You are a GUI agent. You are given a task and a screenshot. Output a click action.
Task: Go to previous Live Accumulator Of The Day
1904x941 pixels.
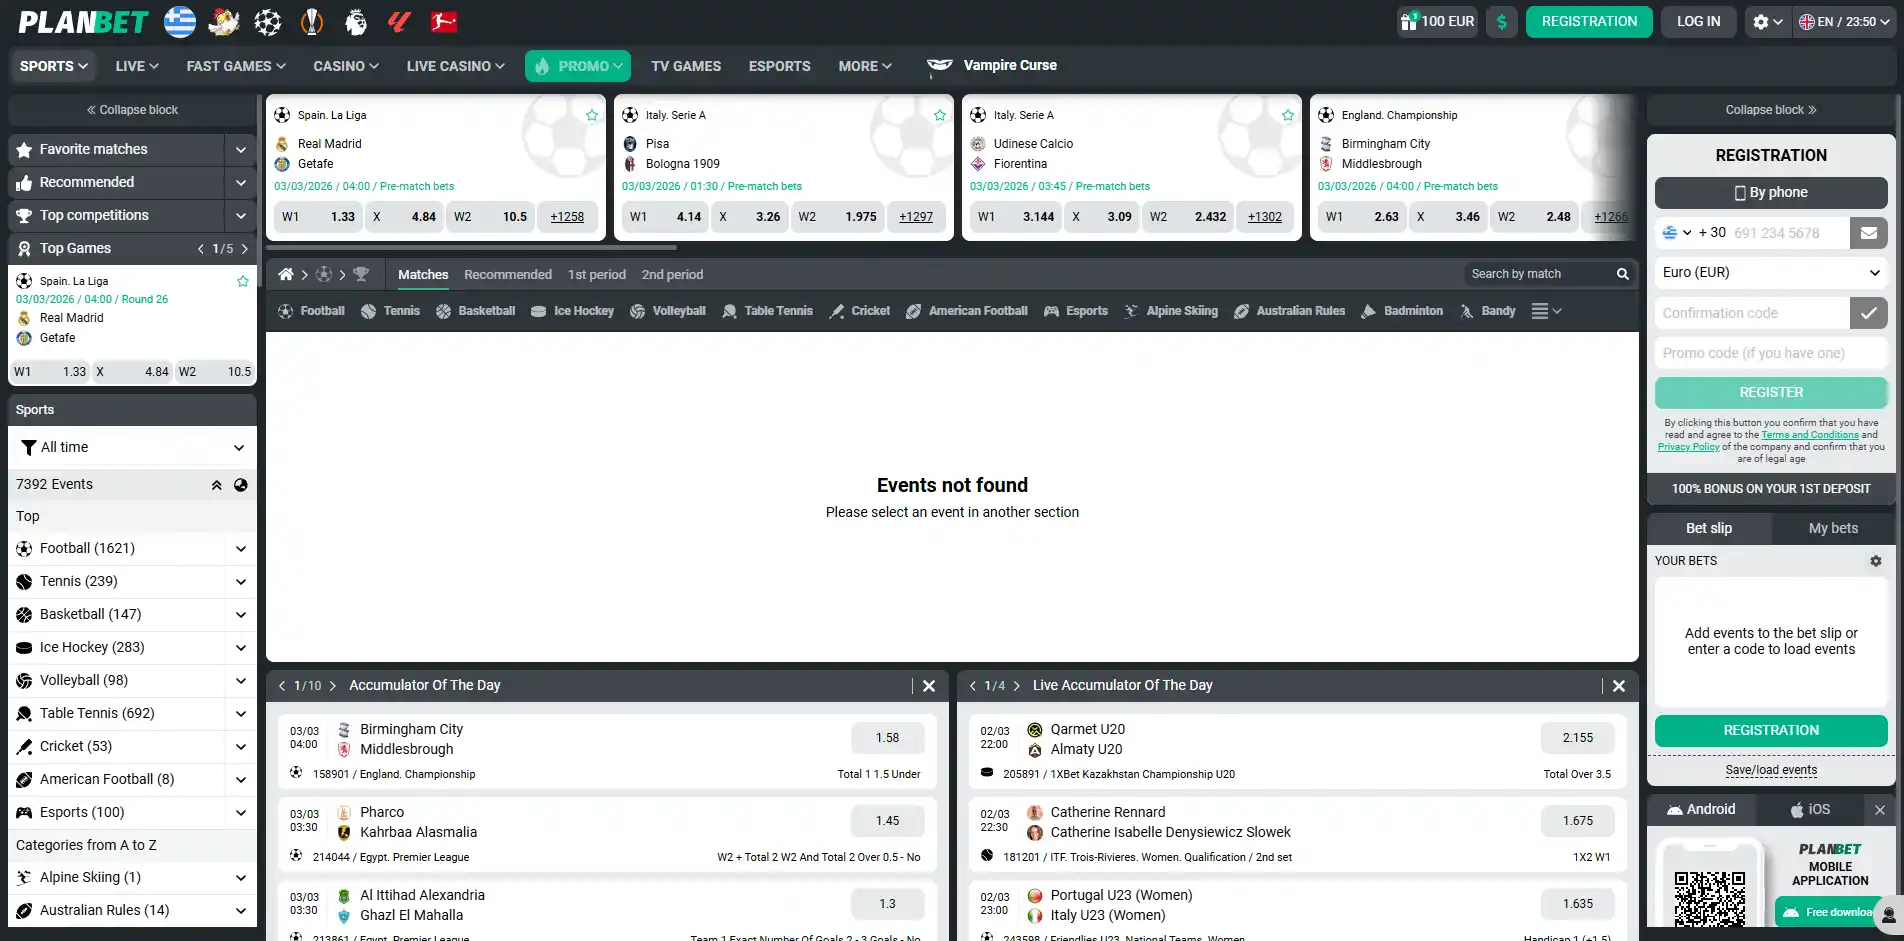point(972,686)
